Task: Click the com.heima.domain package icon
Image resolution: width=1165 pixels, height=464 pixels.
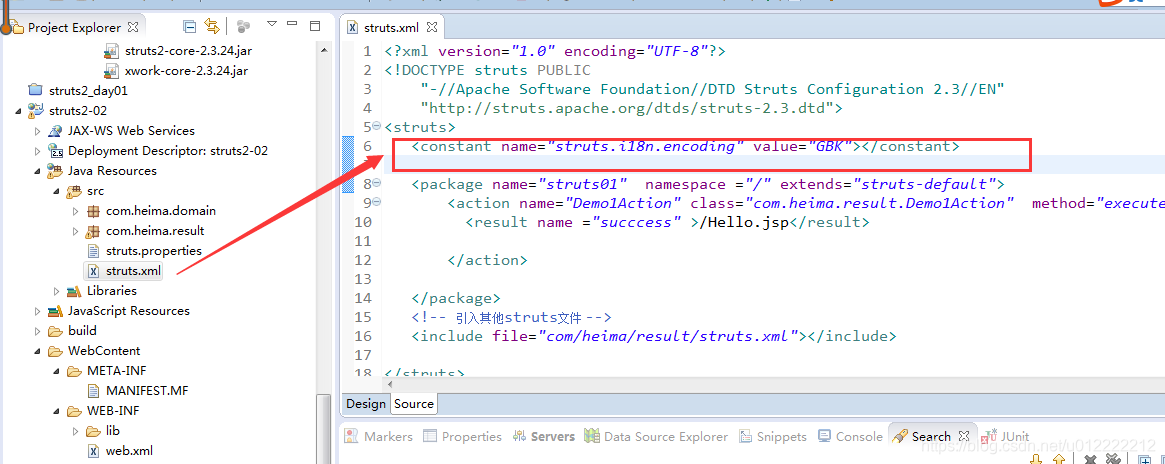Action: [94, 211]
